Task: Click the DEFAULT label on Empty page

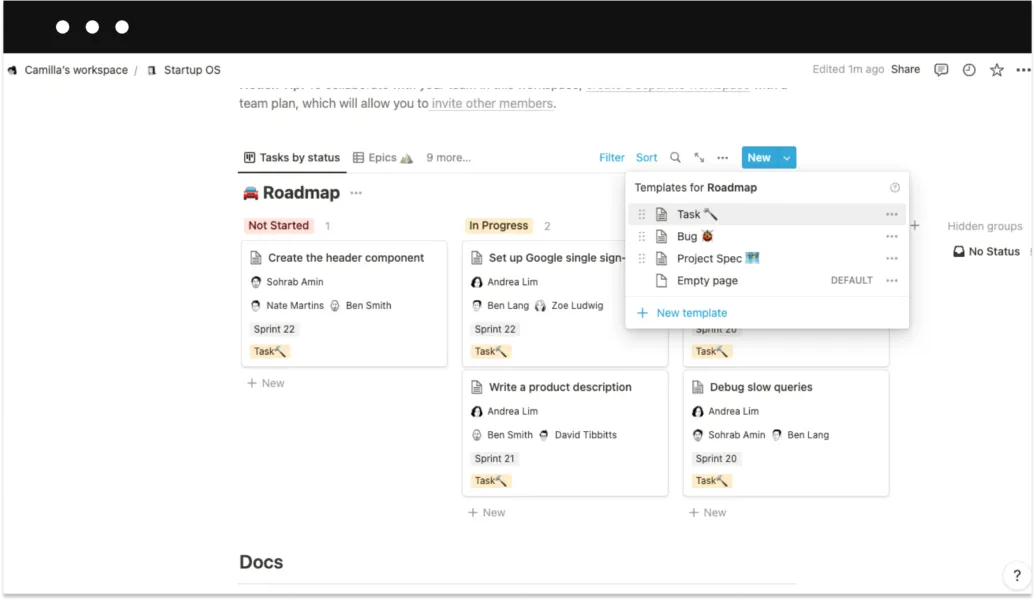Action: [851, 281]
